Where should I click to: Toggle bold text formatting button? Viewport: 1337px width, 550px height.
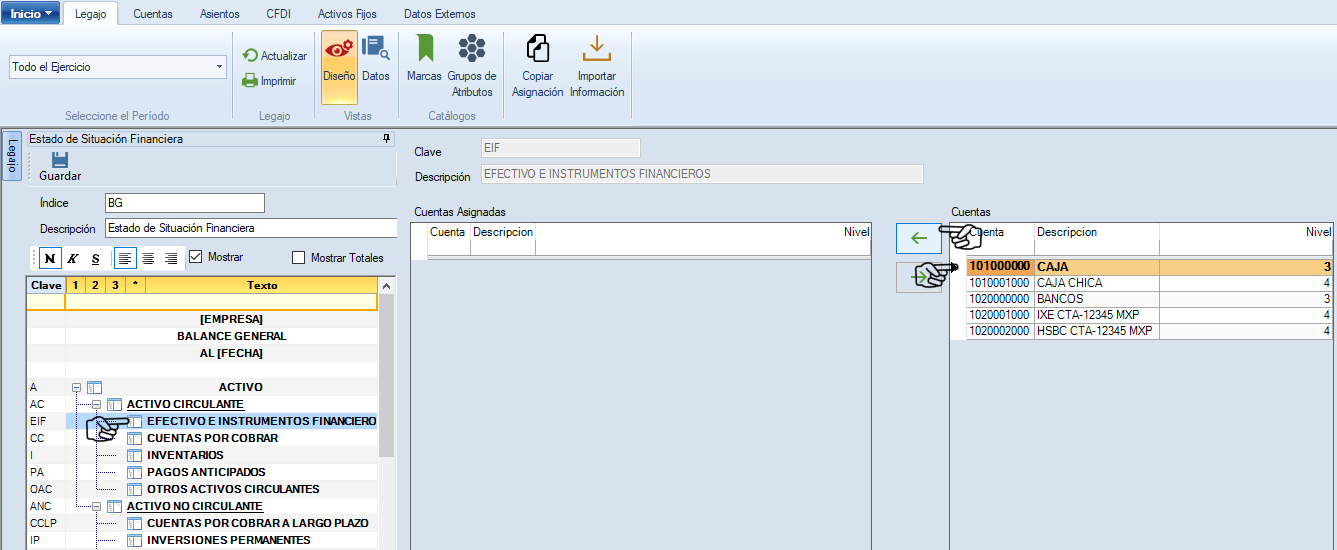coord(49,258)
